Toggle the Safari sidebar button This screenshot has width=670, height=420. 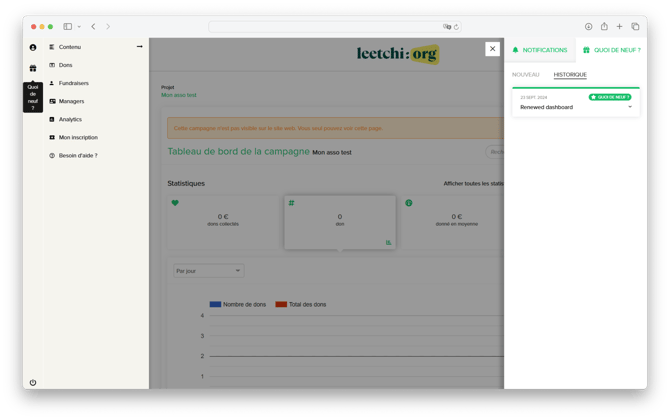68,26
